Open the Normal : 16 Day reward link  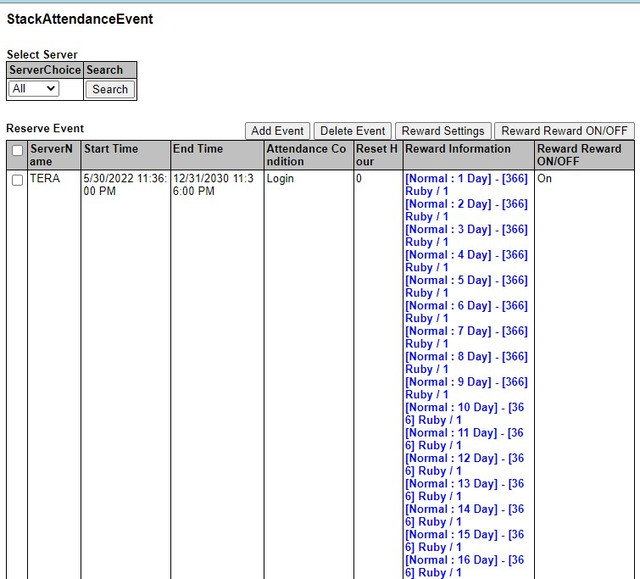464,566
